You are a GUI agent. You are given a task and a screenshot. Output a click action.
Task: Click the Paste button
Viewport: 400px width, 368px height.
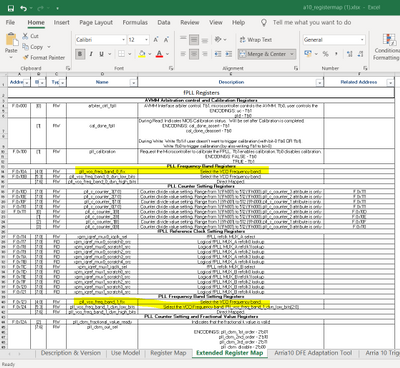pyautogui.click(x=11, y=46)
